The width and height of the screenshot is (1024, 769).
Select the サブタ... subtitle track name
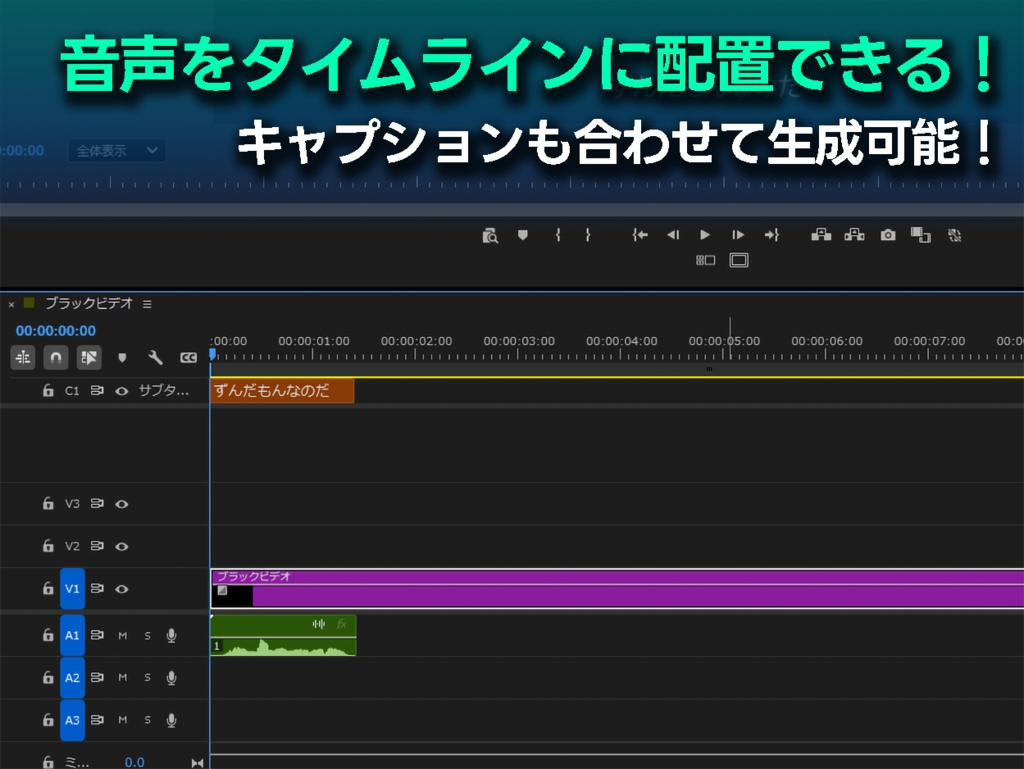[x=163, y=390]
